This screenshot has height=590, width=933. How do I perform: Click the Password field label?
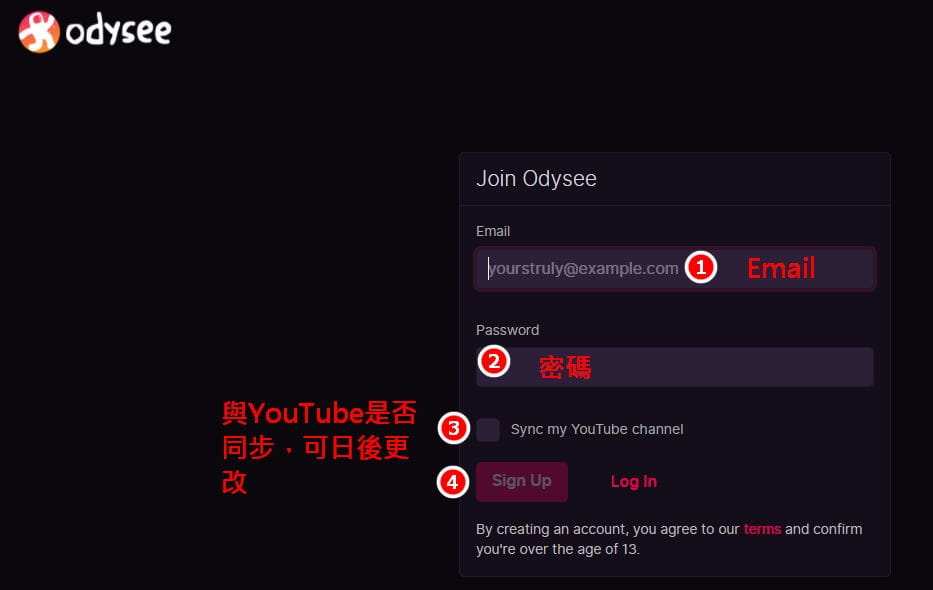point(508,330)
